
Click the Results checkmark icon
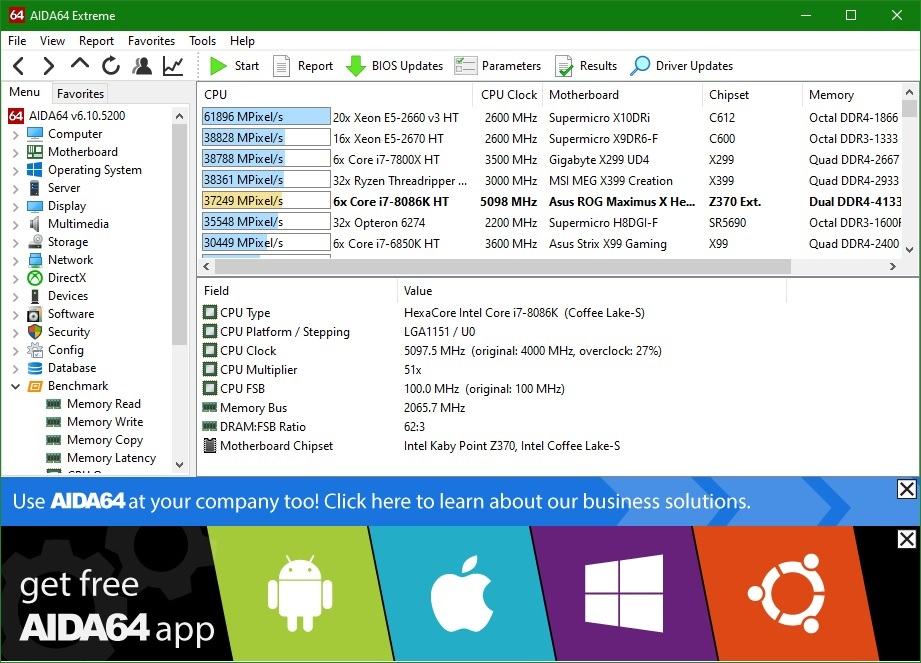[x=564, y=66]
